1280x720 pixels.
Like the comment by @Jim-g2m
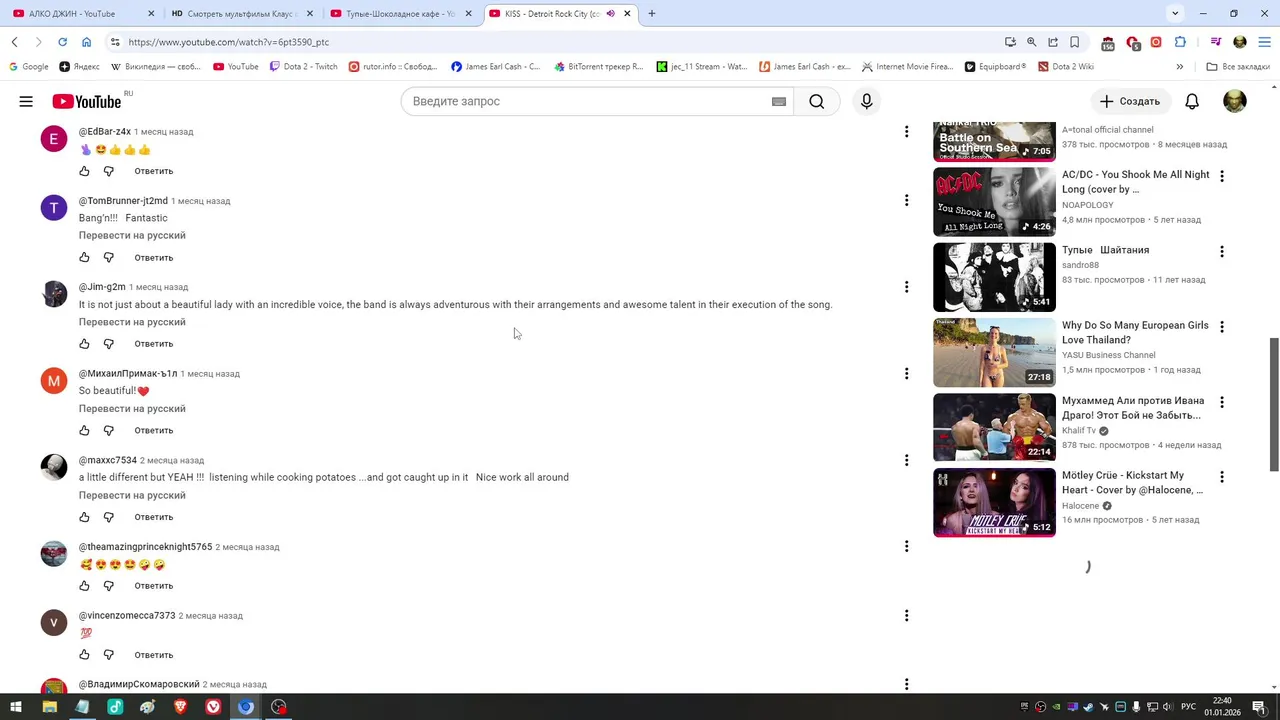[84, 344]
